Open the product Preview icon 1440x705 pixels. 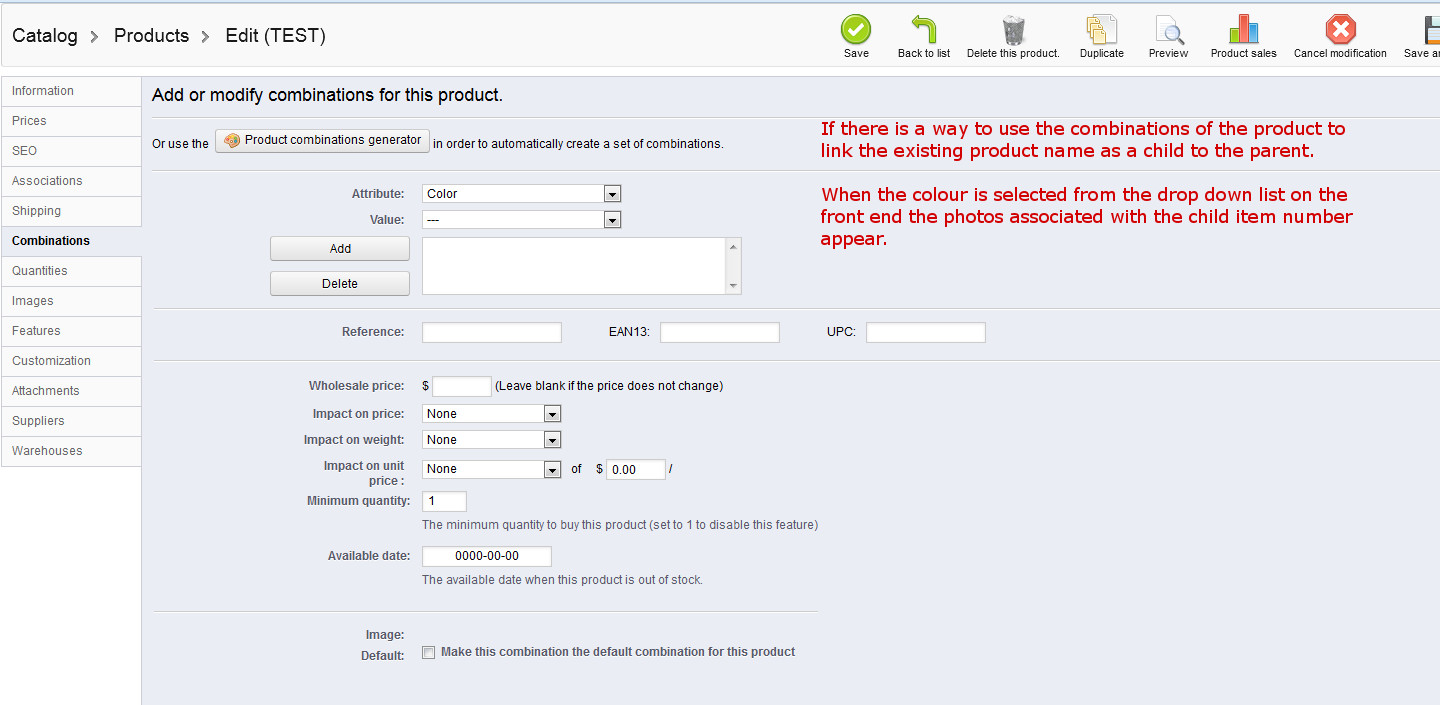tap(1168, 30)
